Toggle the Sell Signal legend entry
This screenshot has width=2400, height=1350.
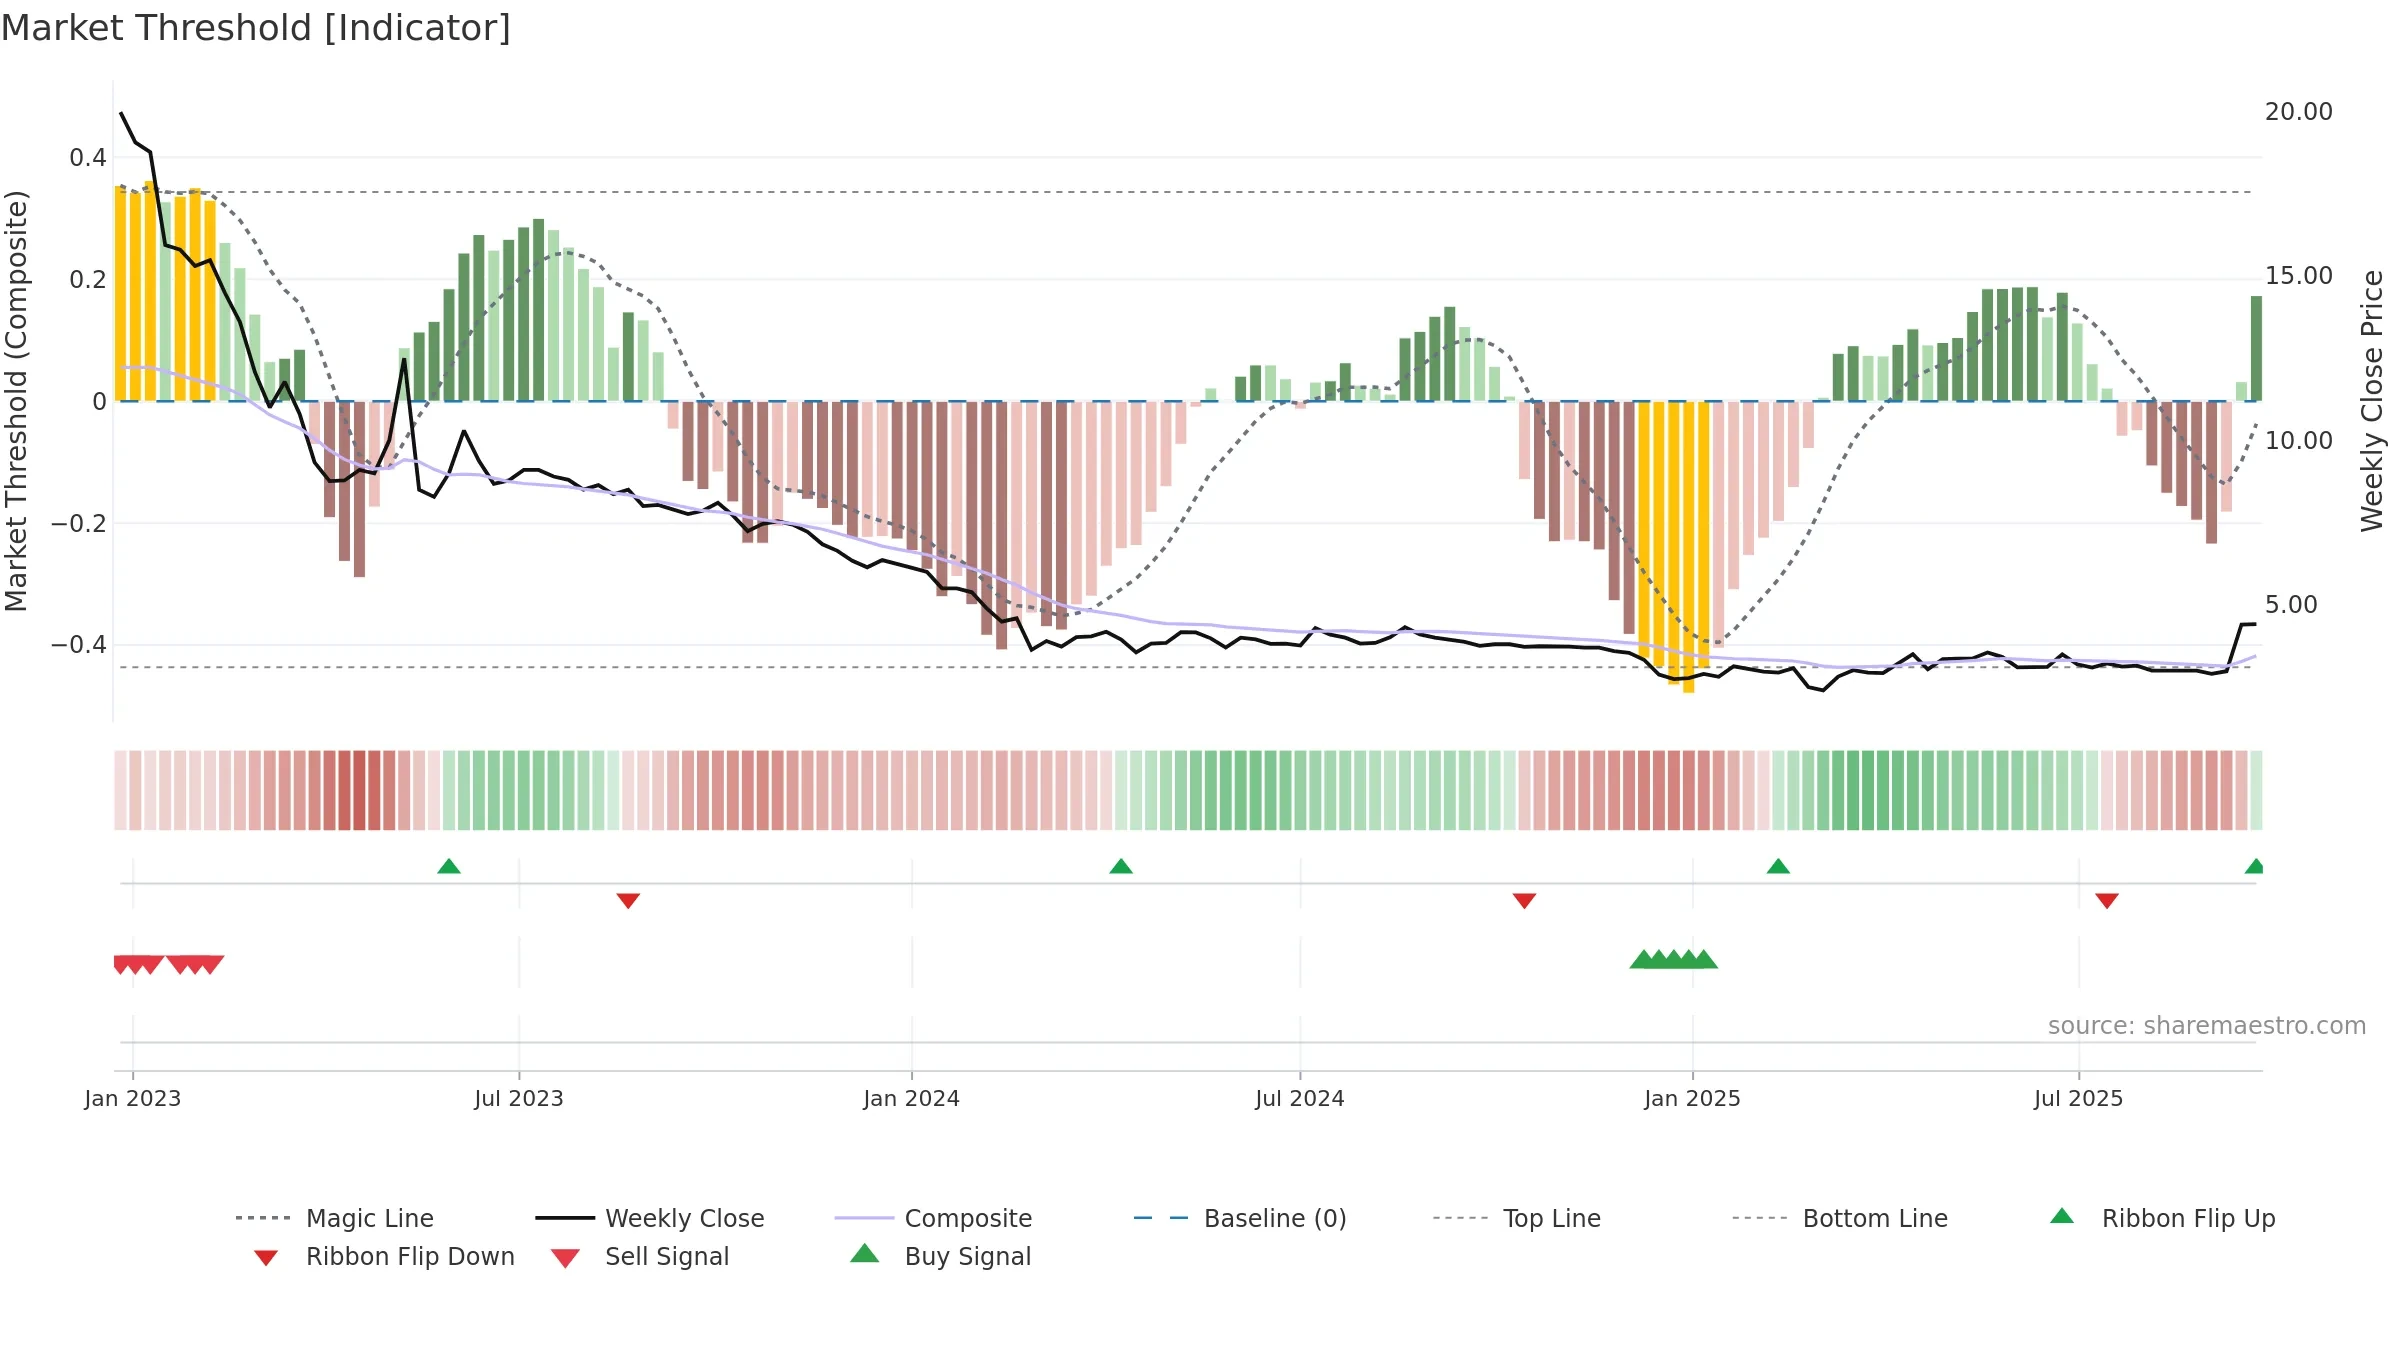[640, 1256]
